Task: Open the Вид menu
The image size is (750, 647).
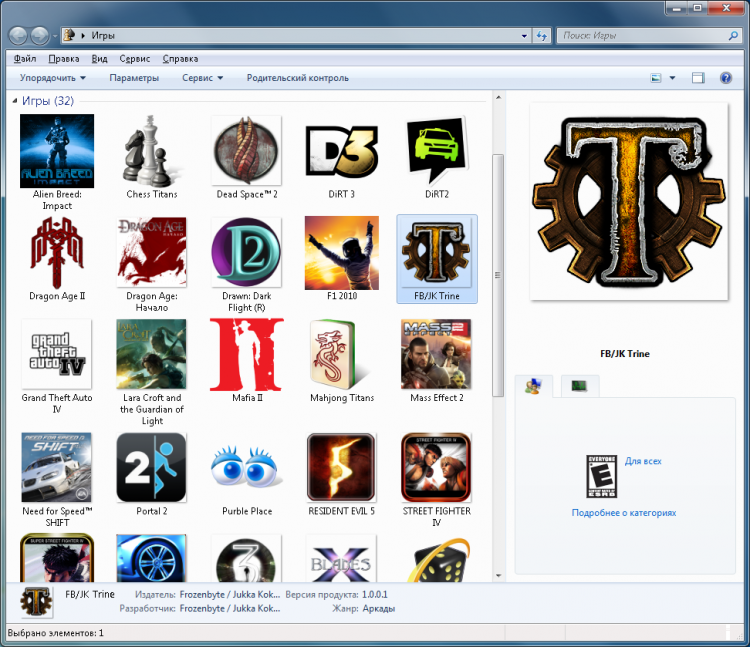Action: click(x=99, y=59)
